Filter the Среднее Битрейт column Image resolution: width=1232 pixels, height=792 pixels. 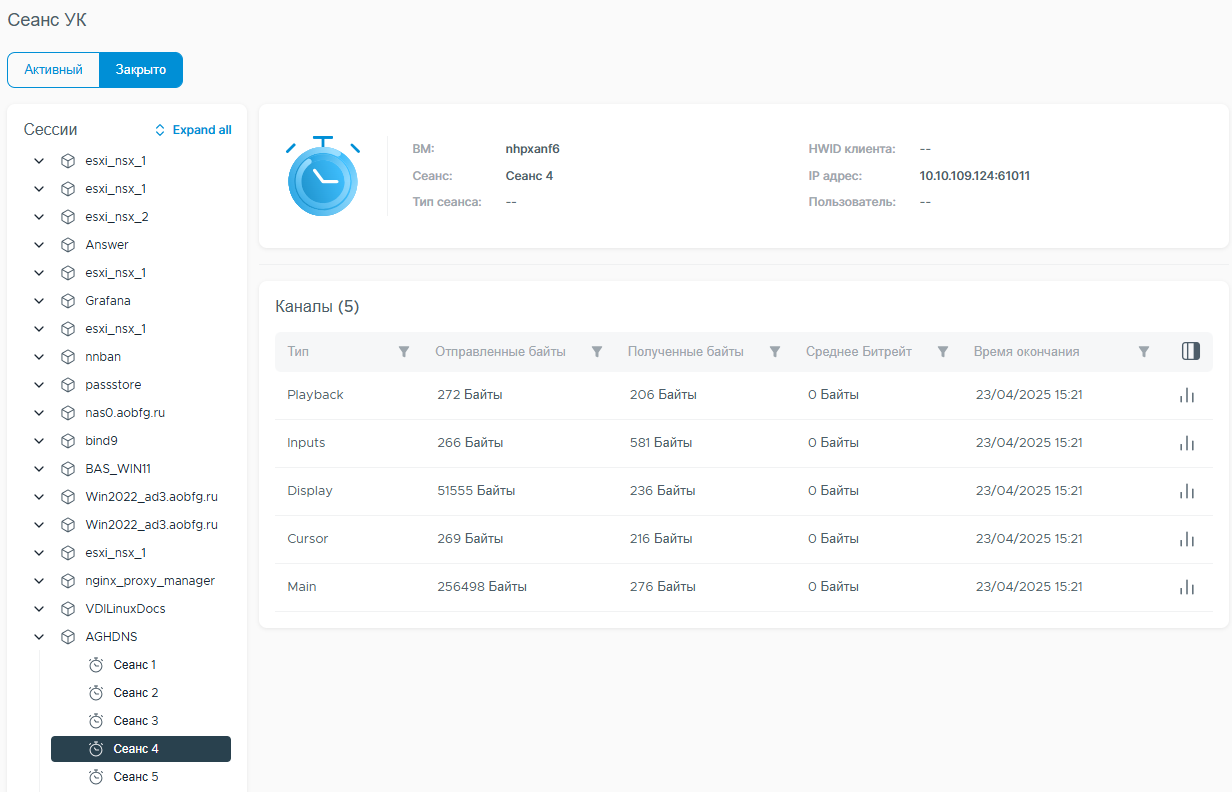[x=942, y=352]
